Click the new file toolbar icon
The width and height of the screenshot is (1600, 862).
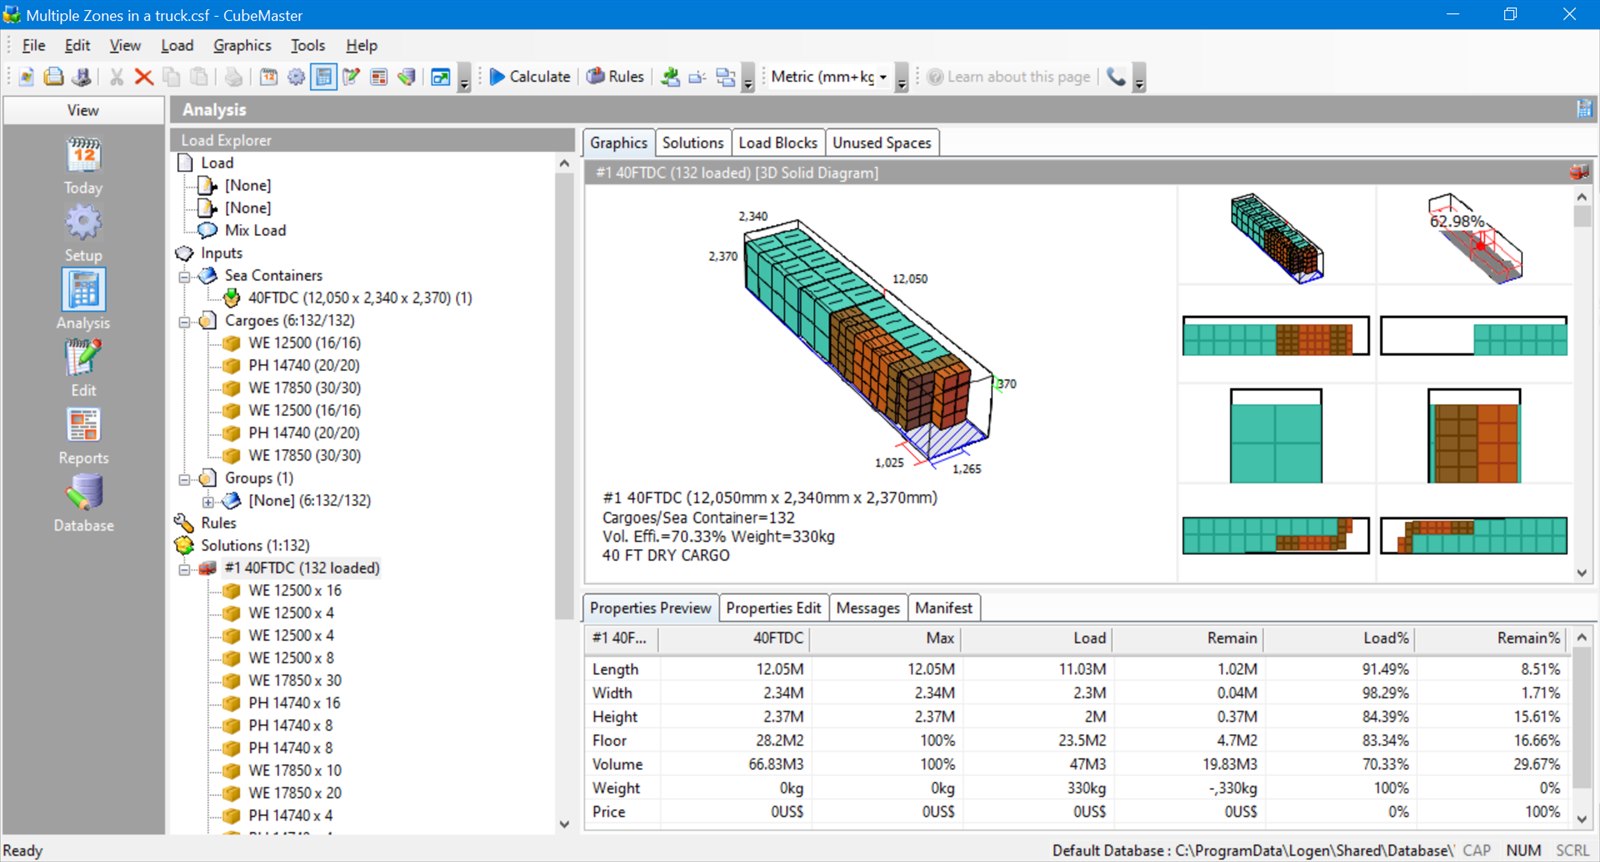point(26,77)
